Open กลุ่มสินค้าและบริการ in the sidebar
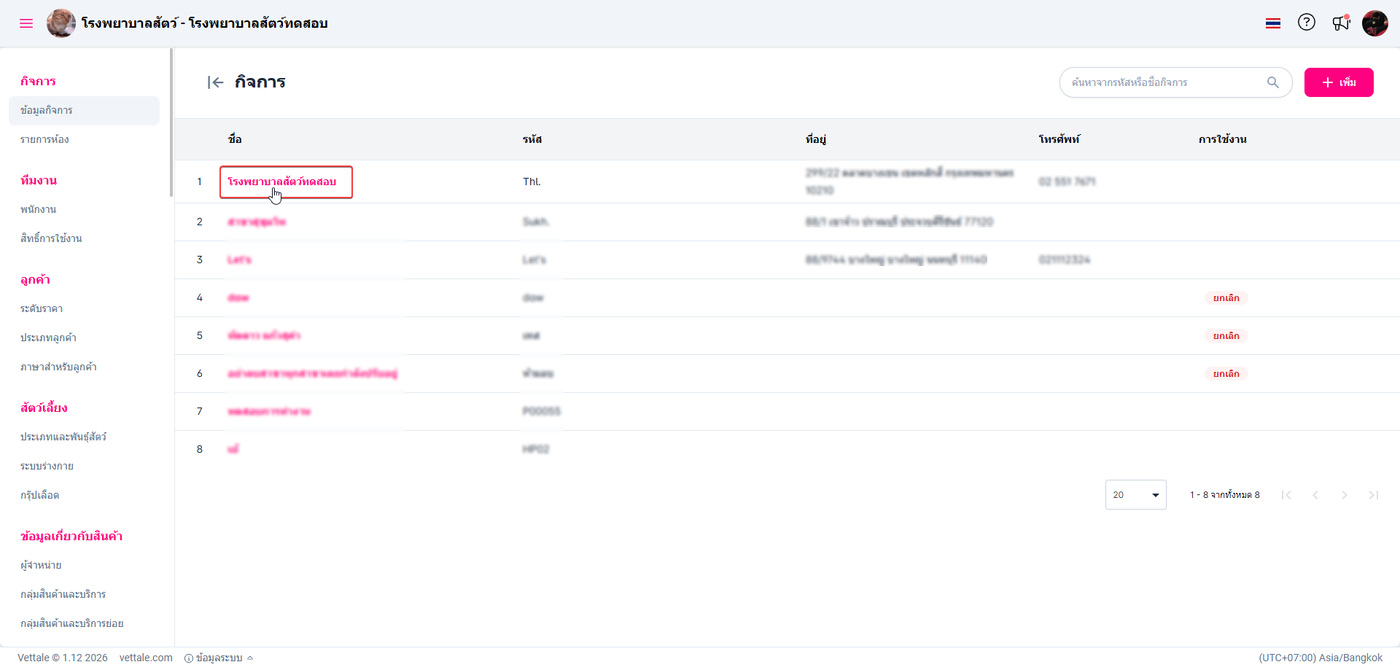Screen dimensions: 1400x670 pos(63,594)
